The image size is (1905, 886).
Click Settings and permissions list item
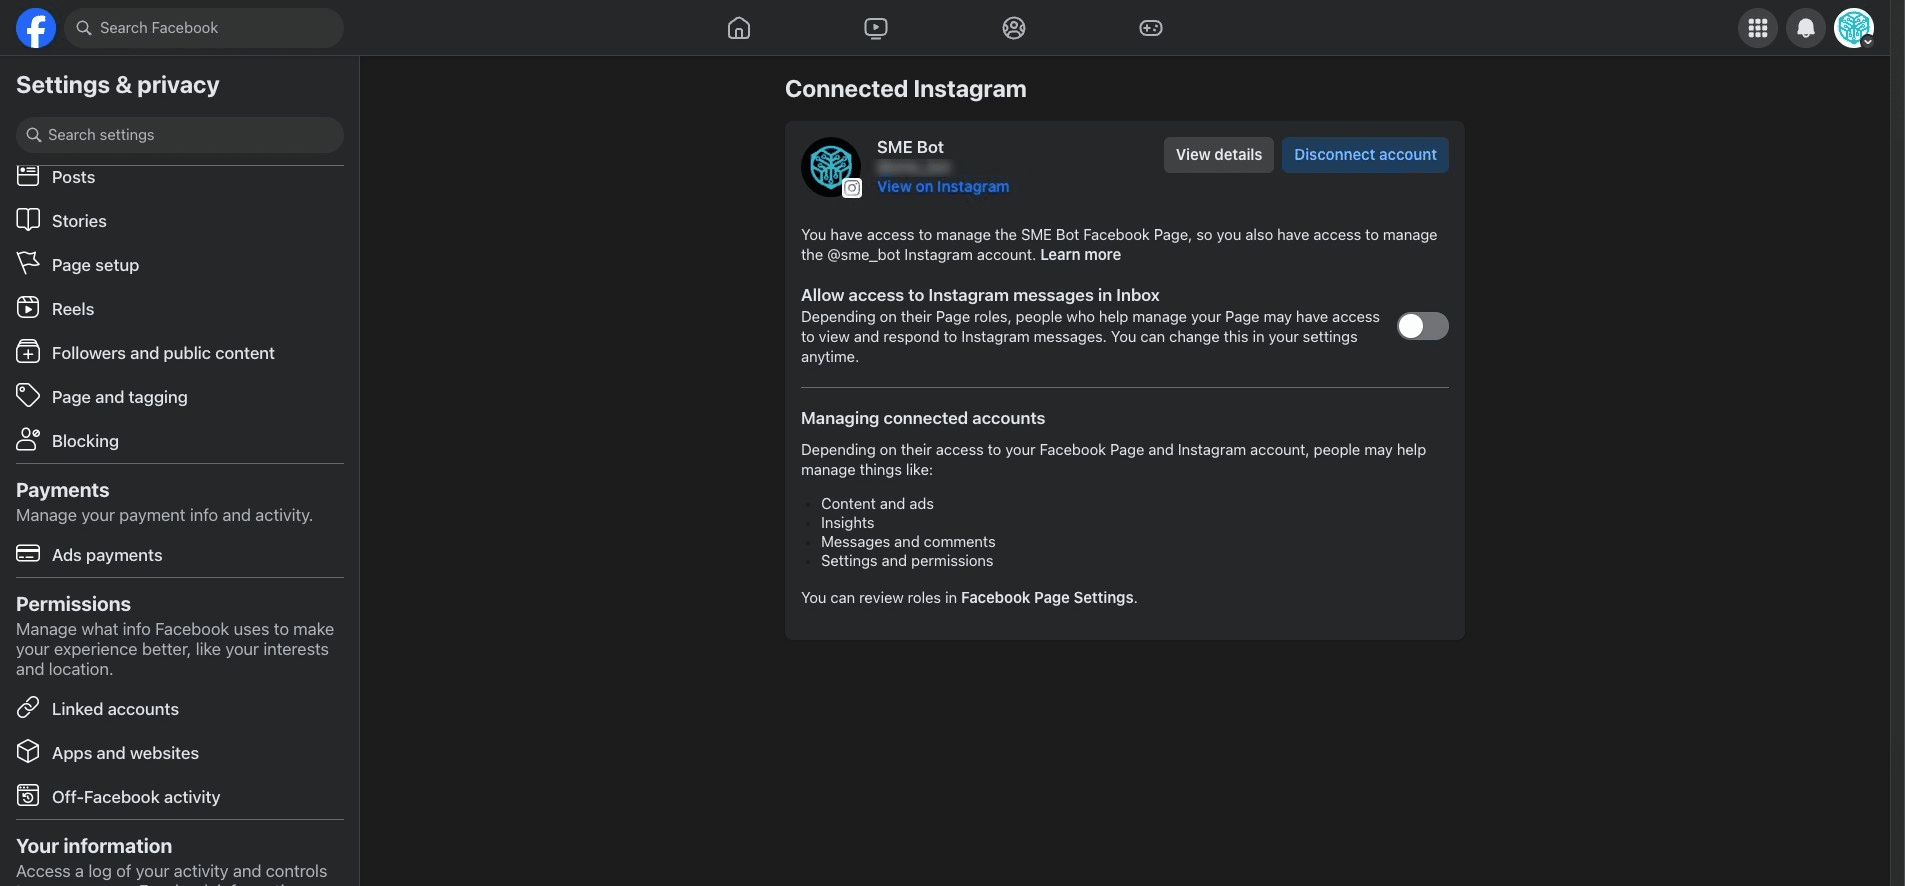point(907,561)
